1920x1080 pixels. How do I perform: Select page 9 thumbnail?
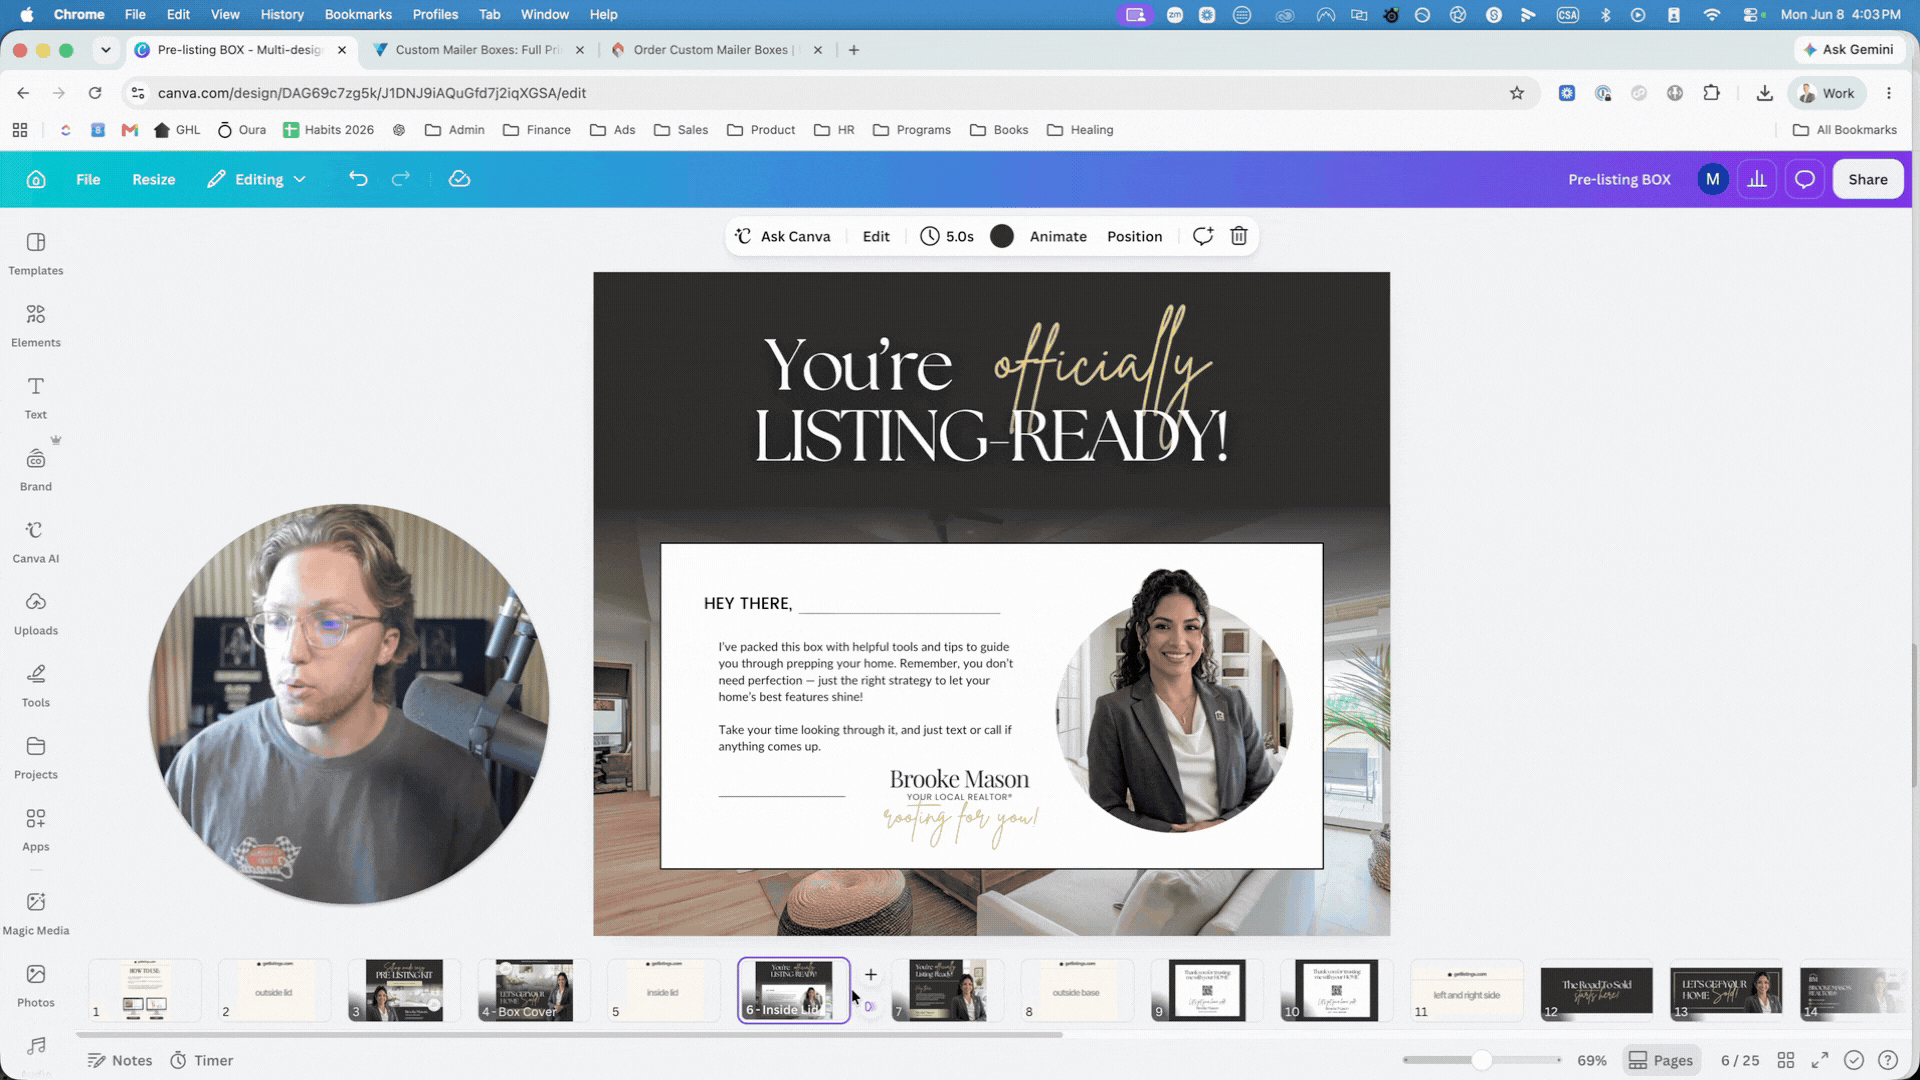pos(1207,990)
